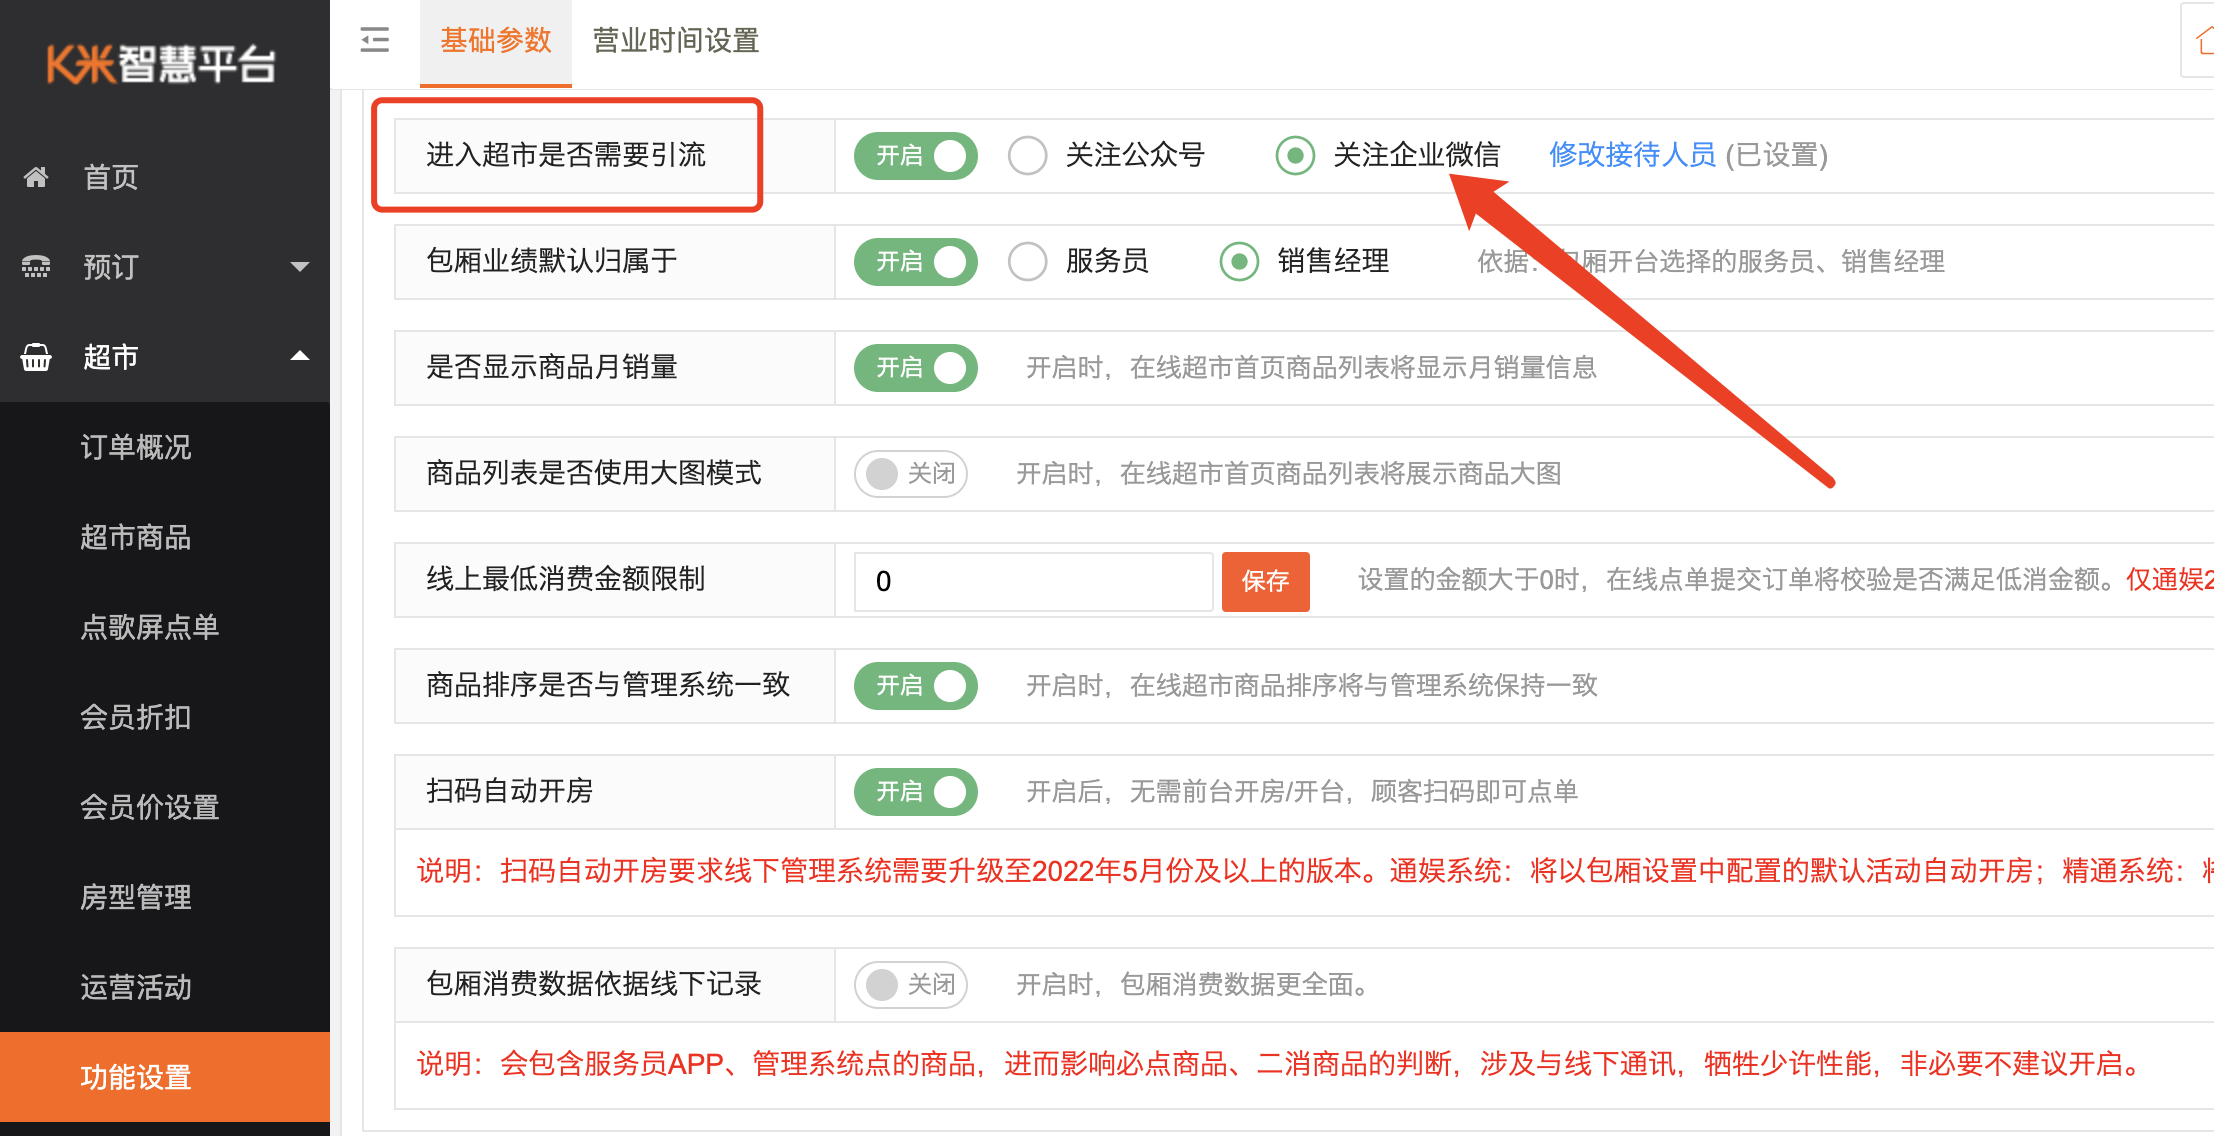Image resolution: width=2214 pixels, height=1136 pixels.
Task: Collapse sidebar with the hamburger menu icon
Action: (x=375, y=40)
